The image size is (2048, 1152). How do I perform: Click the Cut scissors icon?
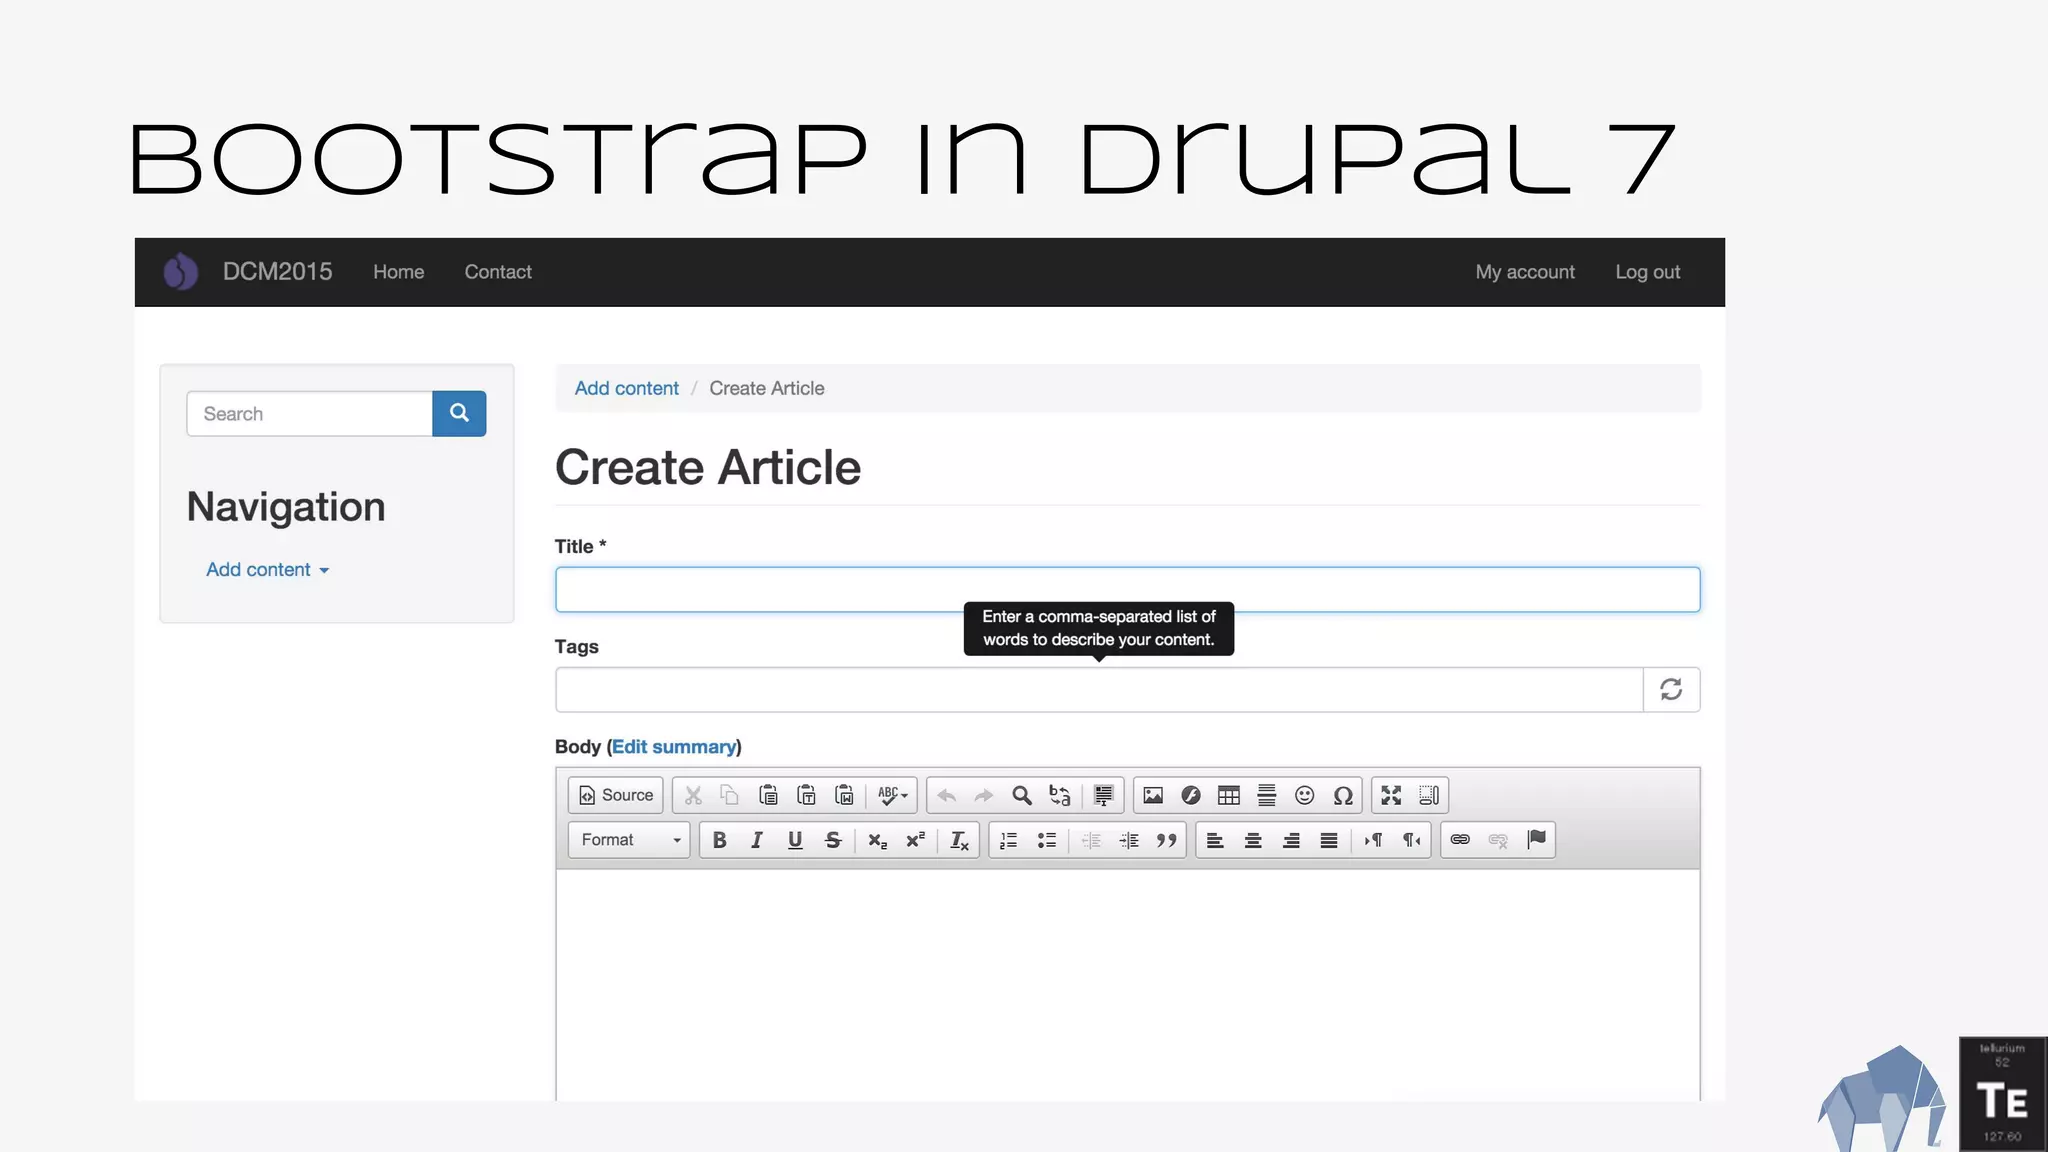coord(693,795)
